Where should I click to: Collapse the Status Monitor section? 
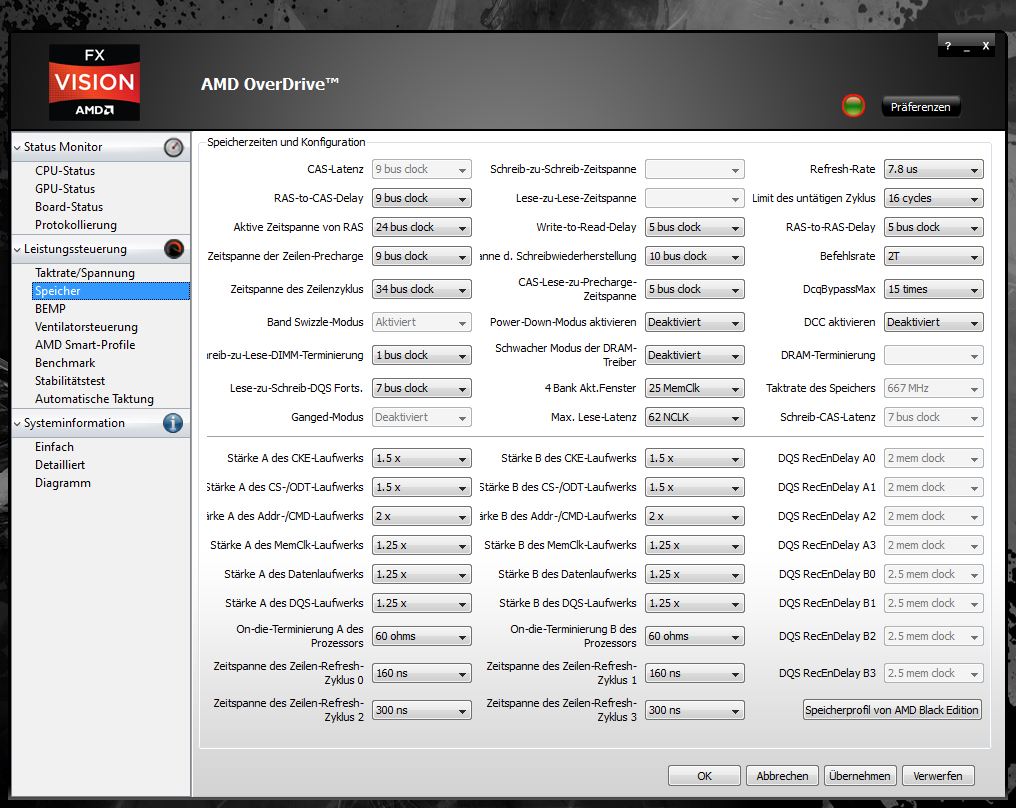click(x=17, y=148)
